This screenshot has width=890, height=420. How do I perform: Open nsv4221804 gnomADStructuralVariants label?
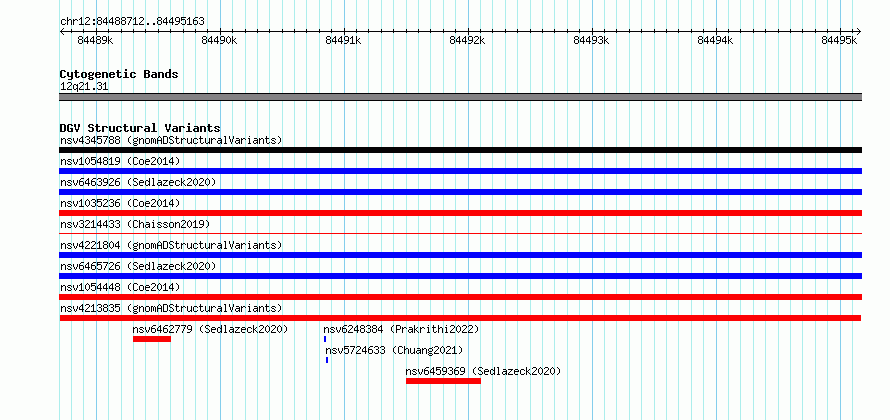[x=171, y=245]
